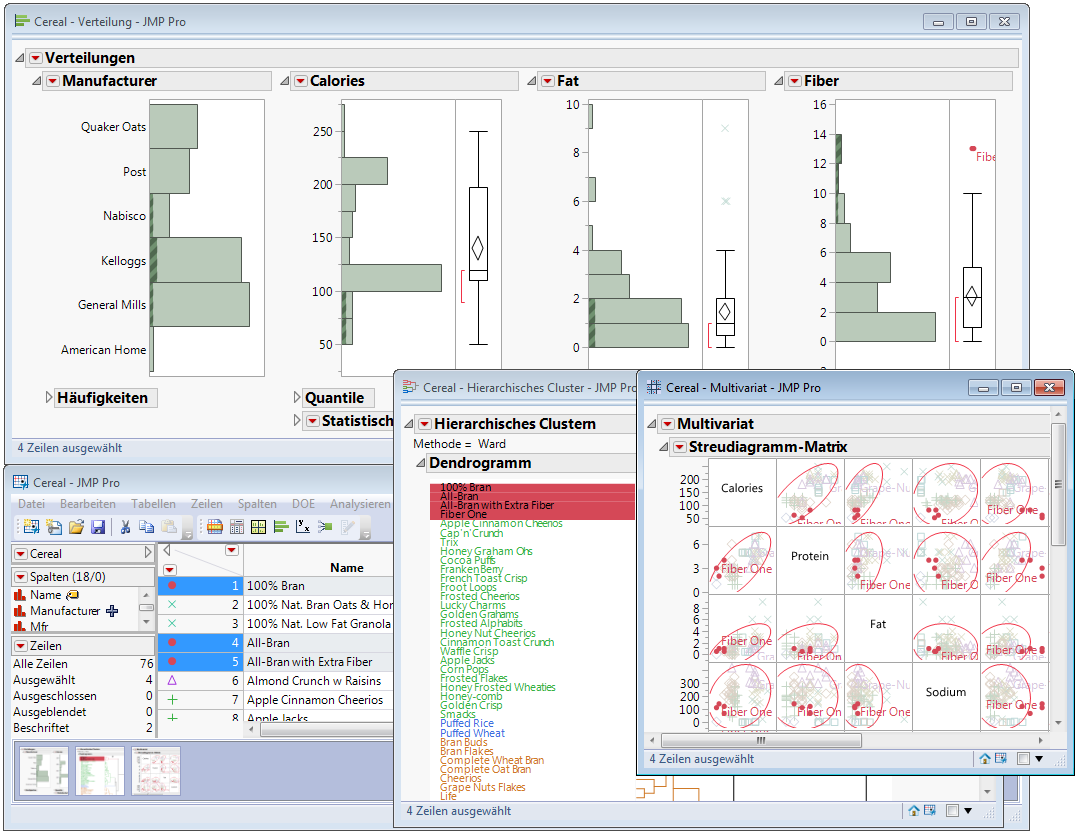The height and width of the screenshot is (834, 1078).
Task: Click the Name column header
Action: pos(347,568)
